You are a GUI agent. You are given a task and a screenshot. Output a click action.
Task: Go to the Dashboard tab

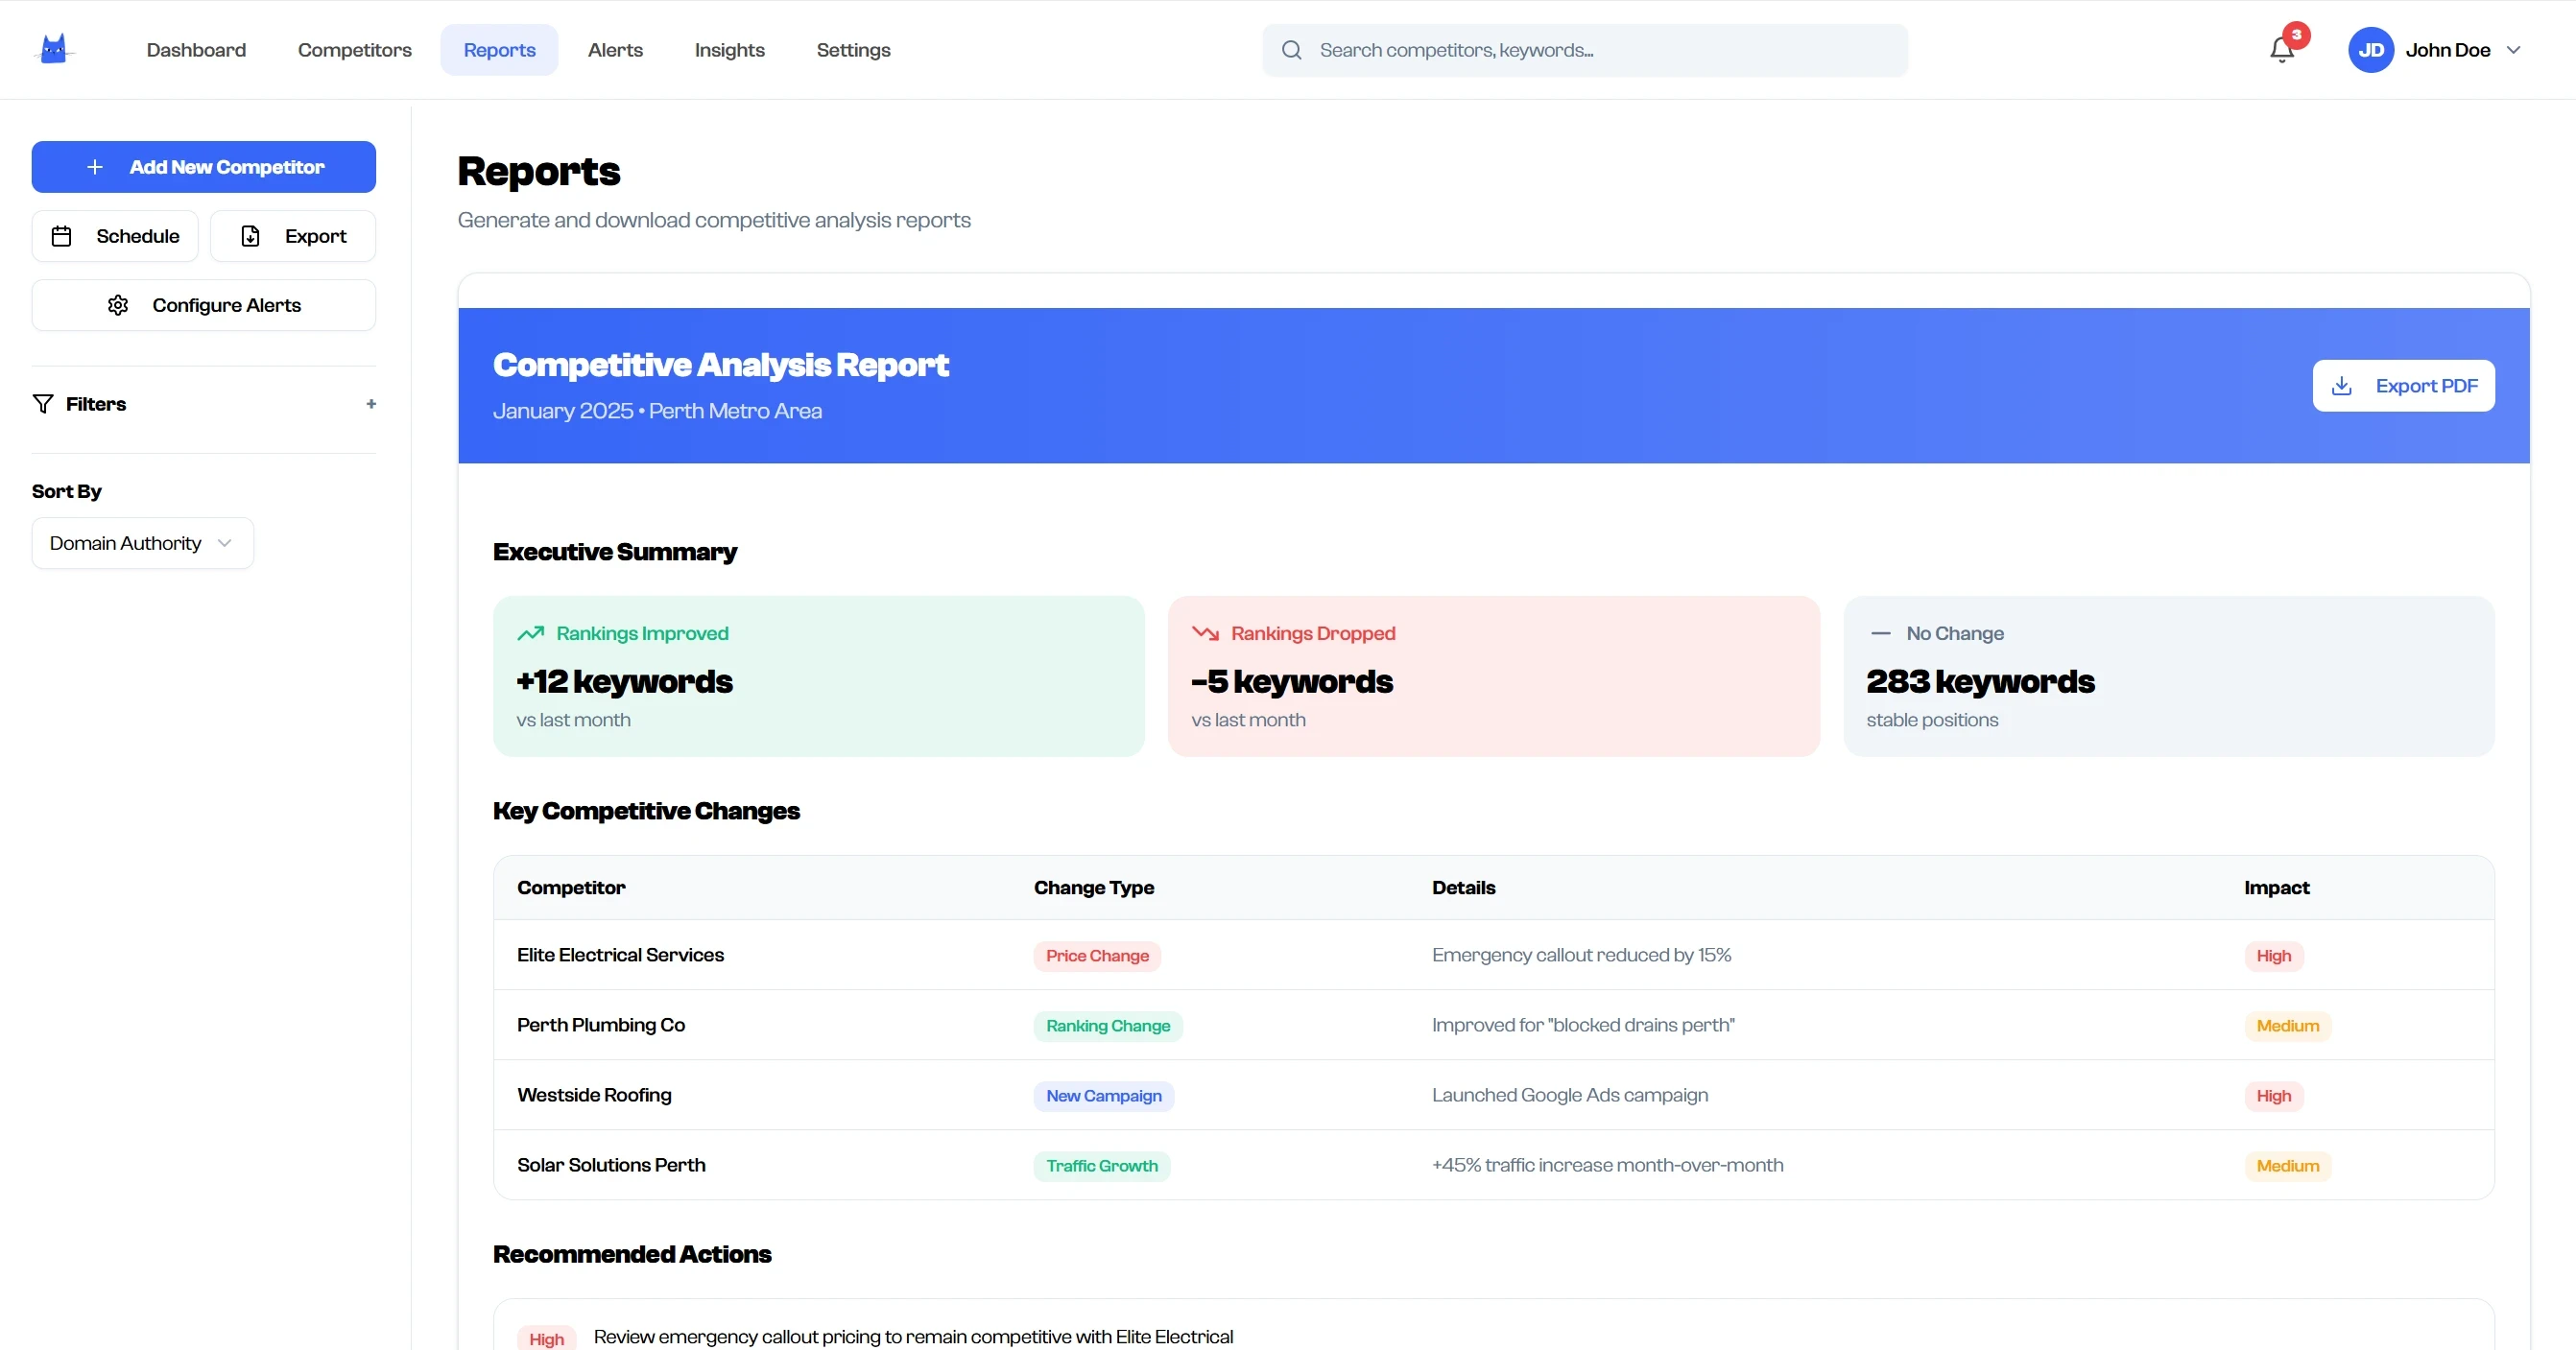[x=196, y=50]
